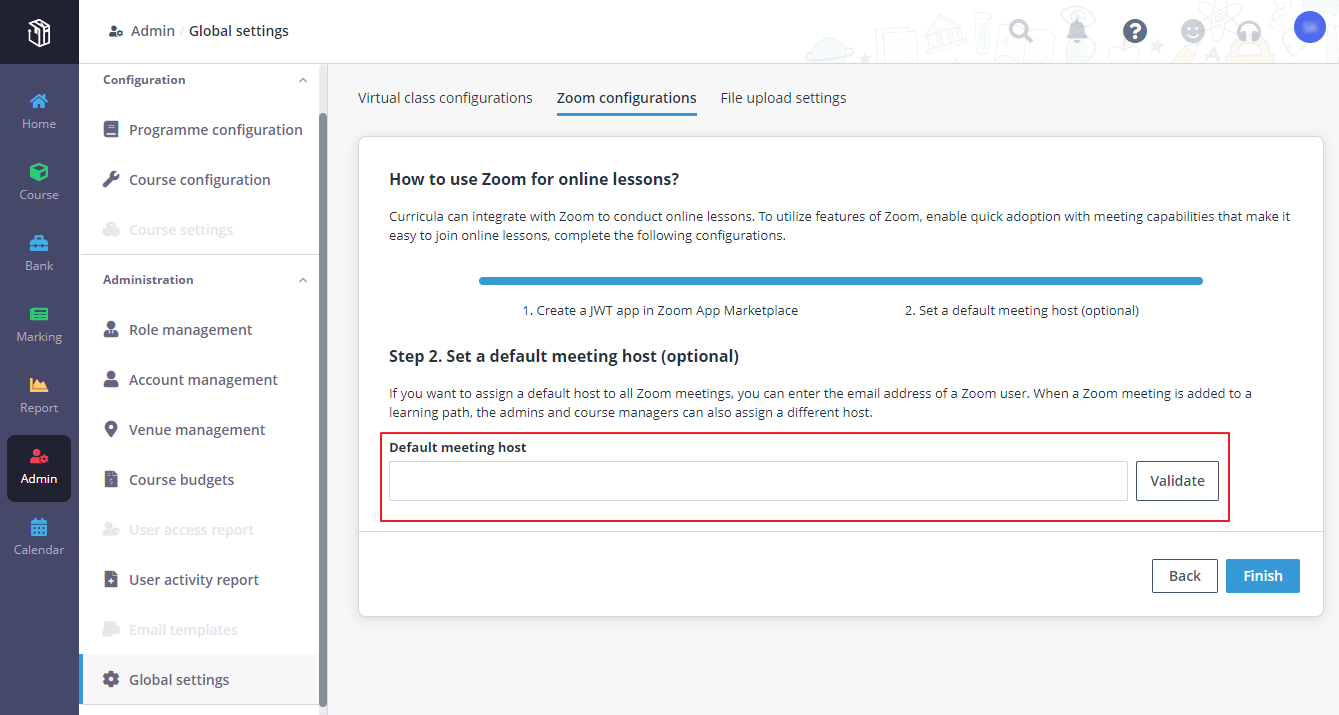Select the Admin navigation icon

(39, 456)
